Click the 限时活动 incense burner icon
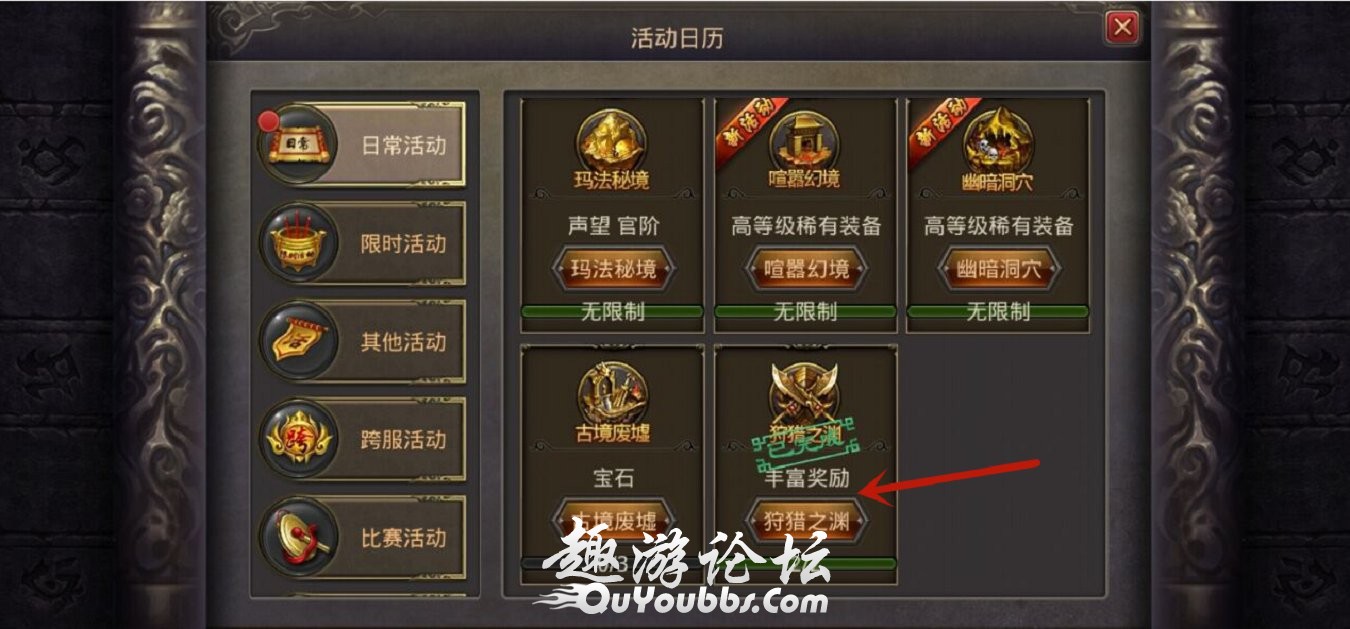Image resolution: width=1350 pixels, height=629 pixels. click(298, 242)
